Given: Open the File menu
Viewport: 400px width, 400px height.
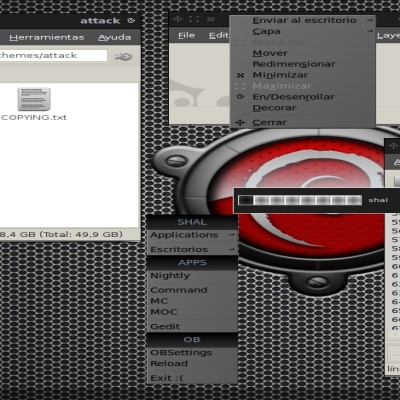Looking at the screenshot, I should click(x=186, y=35).
